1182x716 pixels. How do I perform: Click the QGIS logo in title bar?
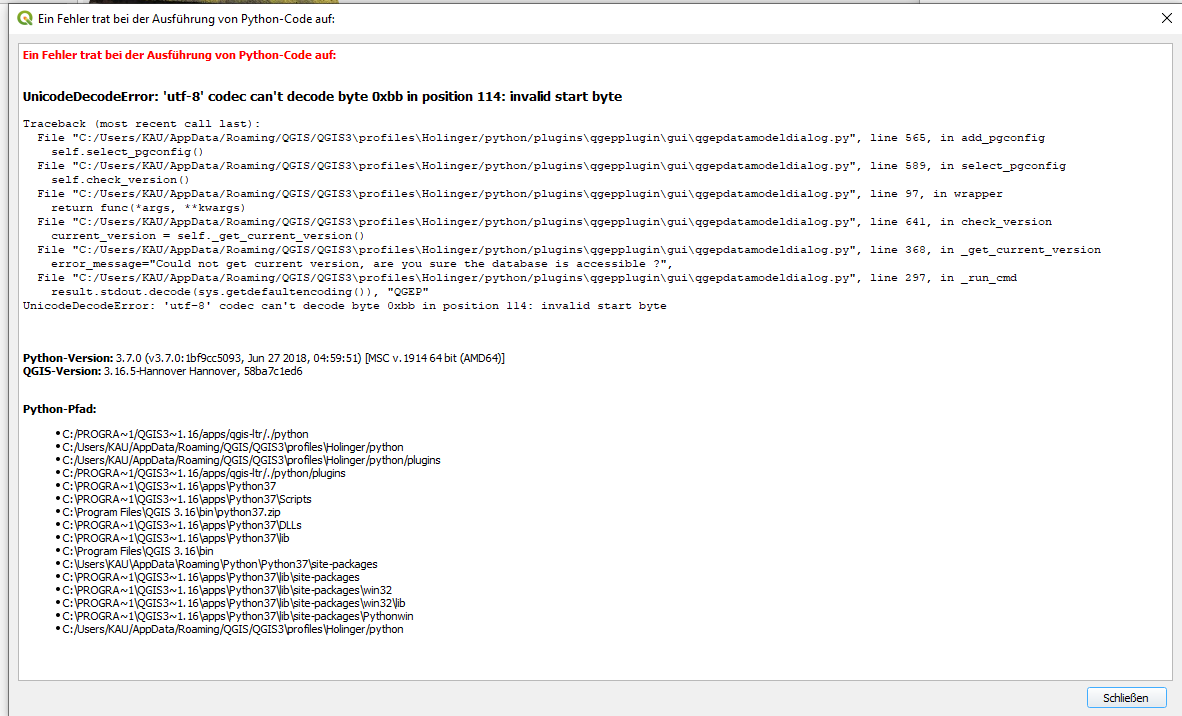point(25,18)
